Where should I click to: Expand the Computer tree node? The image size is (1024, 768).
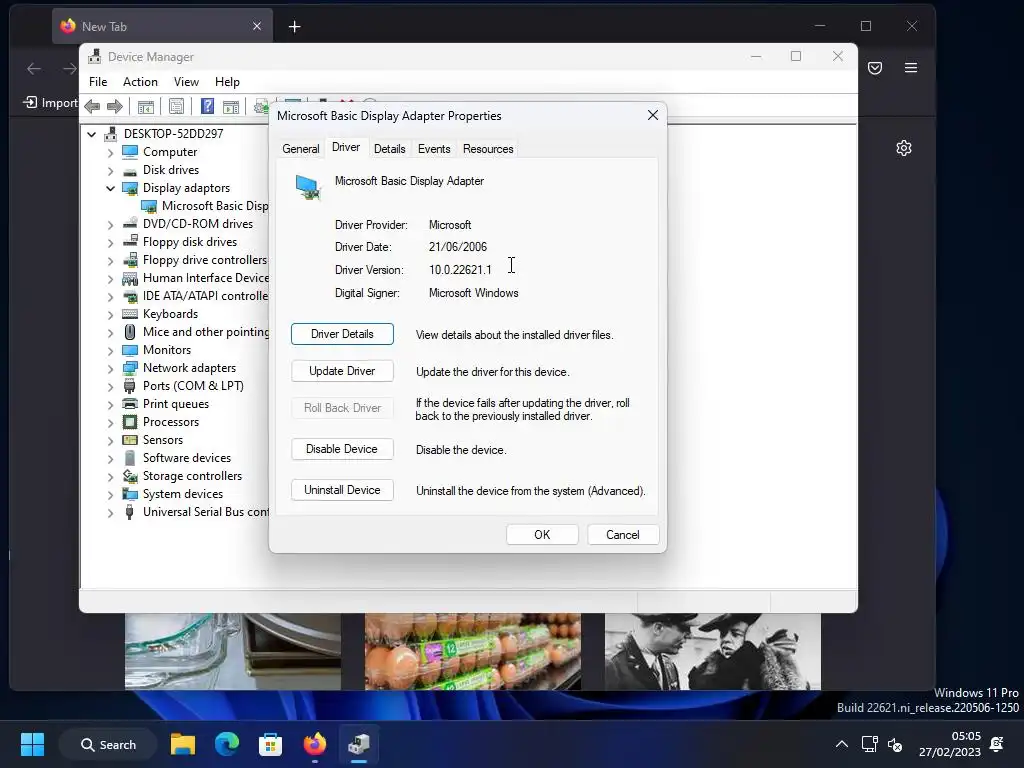[x=110, y=153]
